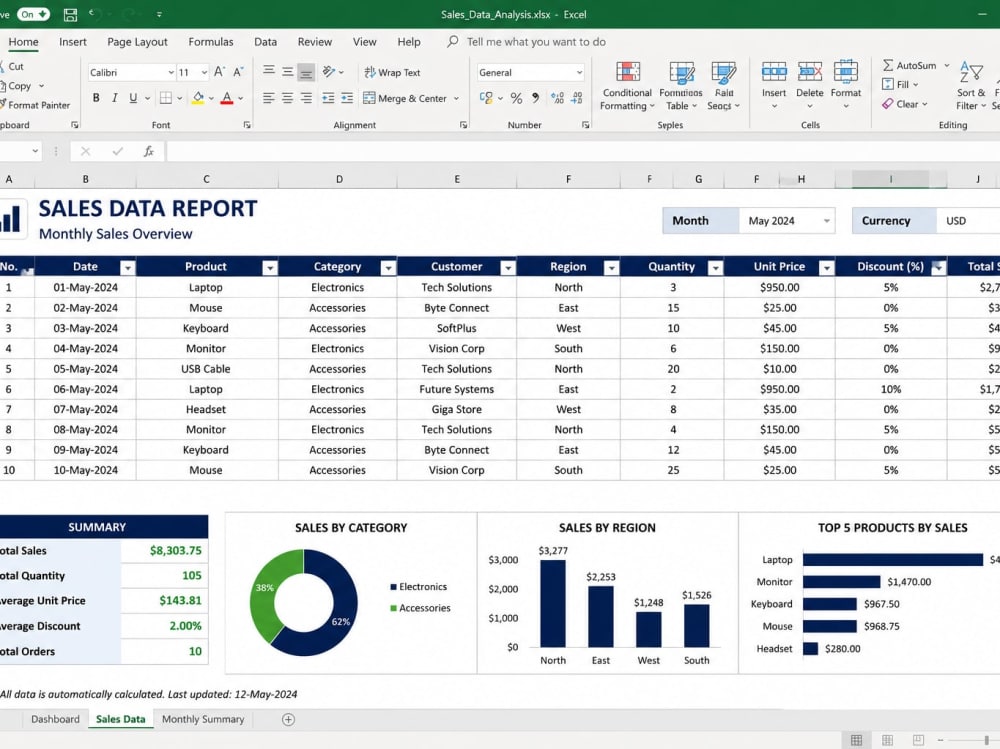Screen dimensions: 1000x749
Task: Click Insert cells icon
Action: (x=774, y=72)
